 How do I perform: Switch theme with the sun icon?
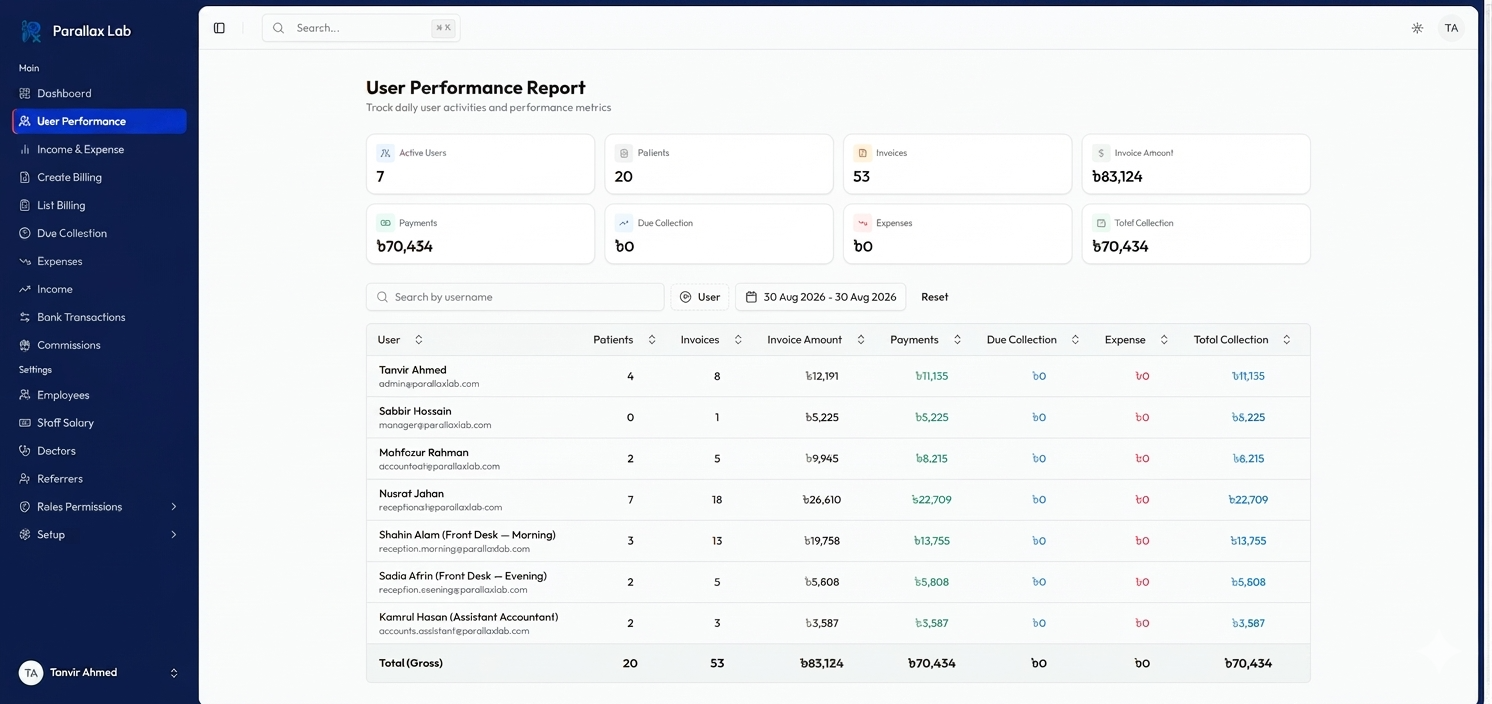1417,28
